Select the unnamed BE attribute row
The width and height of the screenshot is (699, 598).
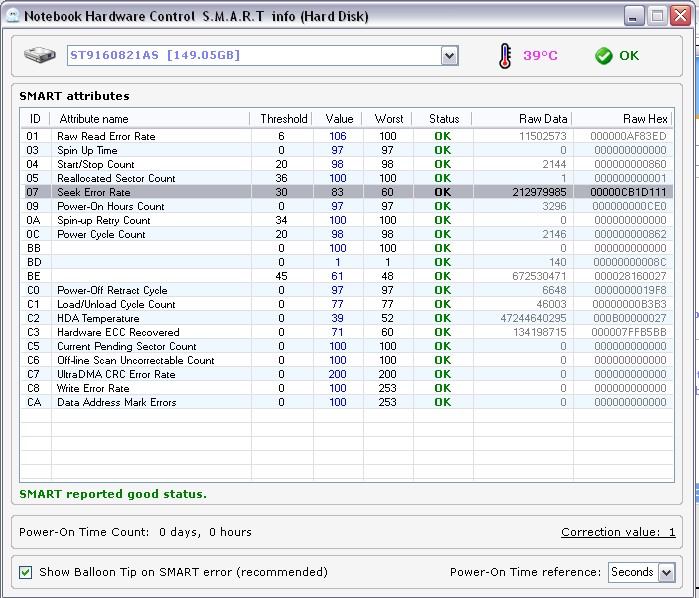pyautogui.click(x=347, y=276)
